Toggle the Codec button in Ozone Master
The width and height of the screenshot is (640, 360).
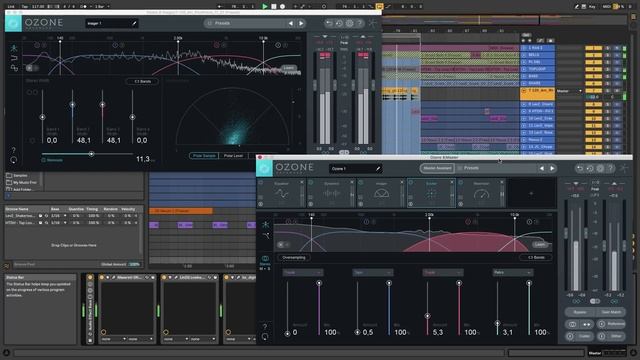click(580, 336)
